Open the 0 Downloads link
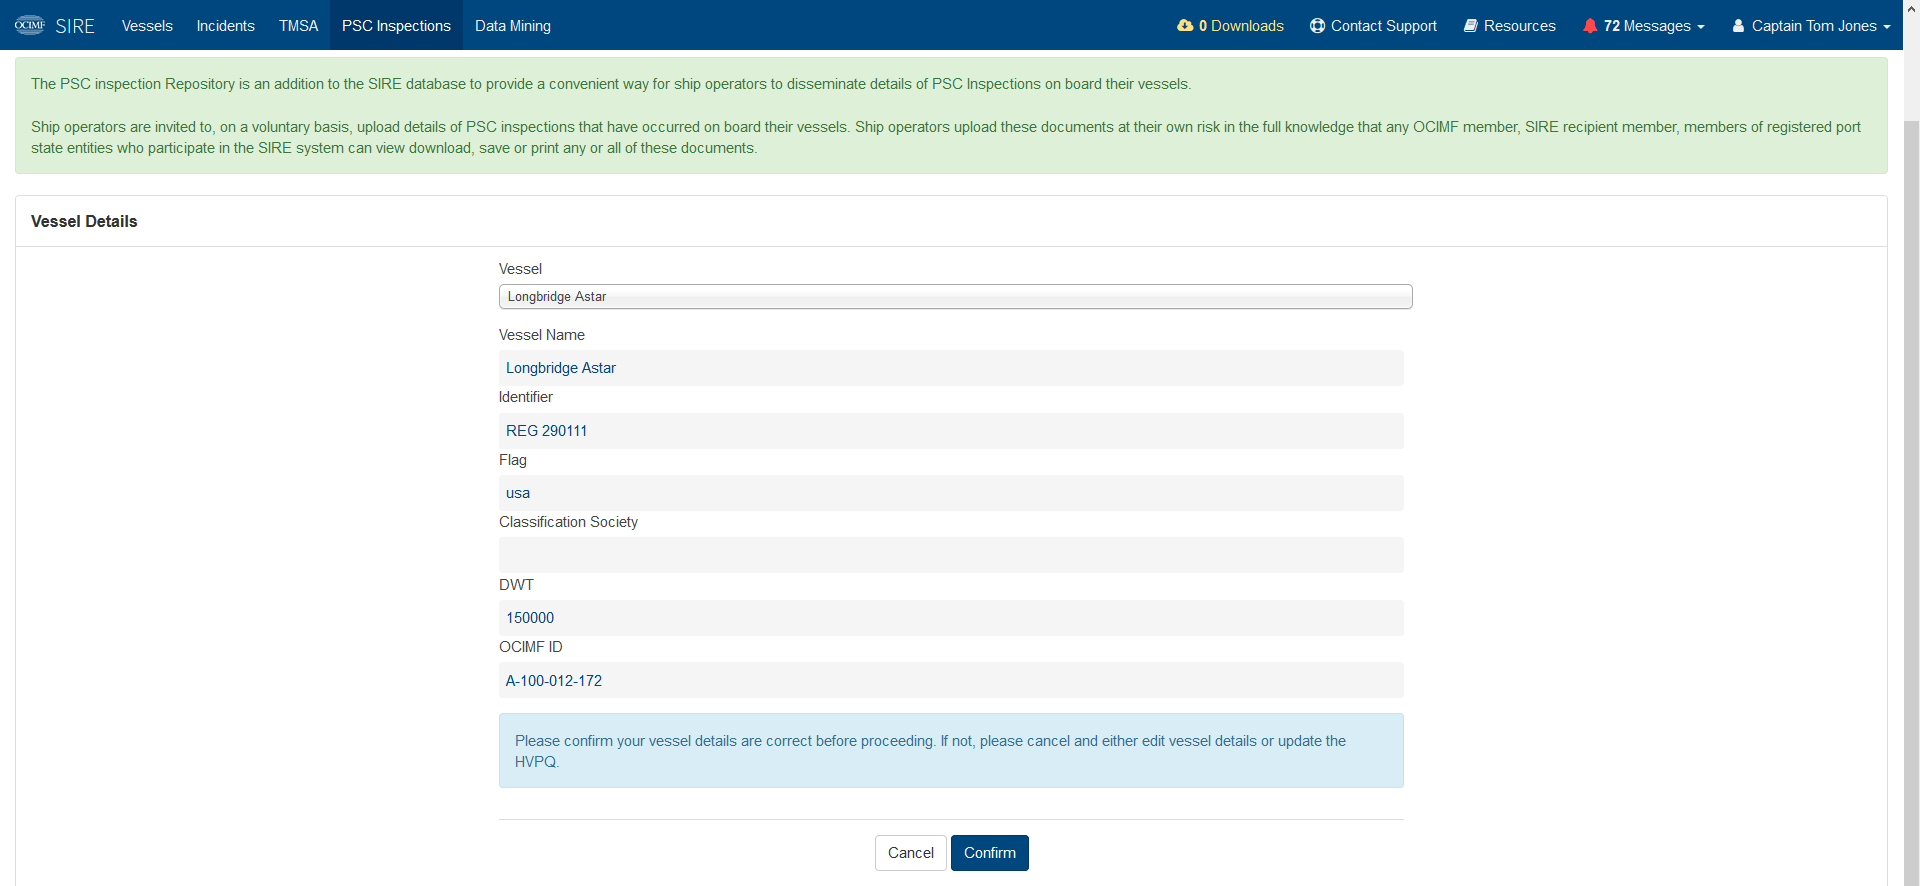Screen dimensions: 1920x886 coord(1231,26)
